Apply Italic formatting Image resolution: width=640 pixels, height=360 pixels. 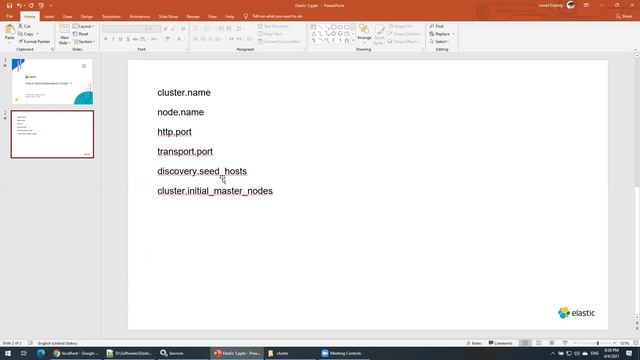pyautogui.click(x=113, y=39)
